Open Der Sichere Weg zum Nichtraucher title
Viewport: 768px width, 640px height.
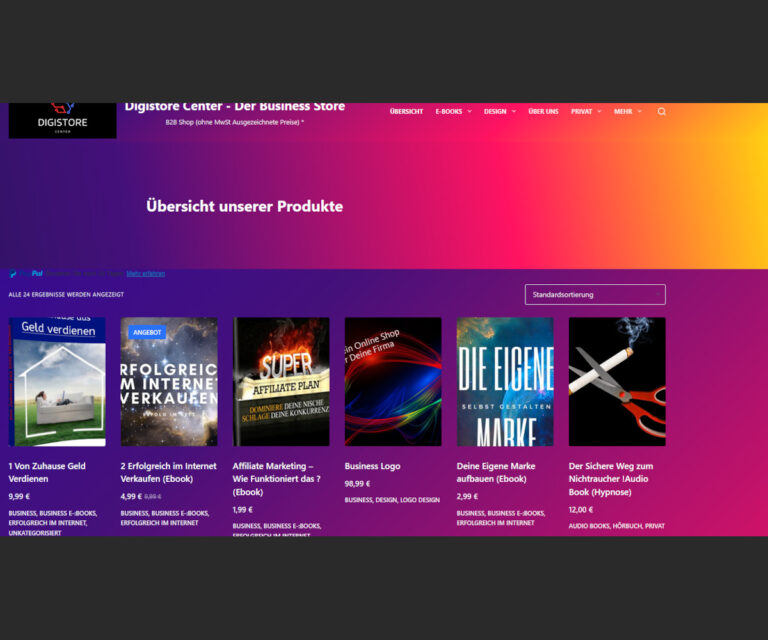(x=611, y=479)
